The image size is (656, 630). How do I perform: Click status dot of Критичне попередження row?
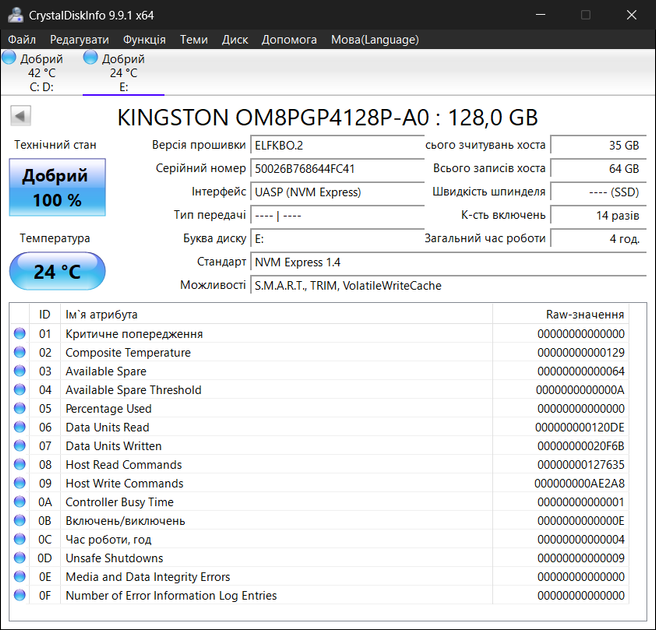click(x=20, y=333)
